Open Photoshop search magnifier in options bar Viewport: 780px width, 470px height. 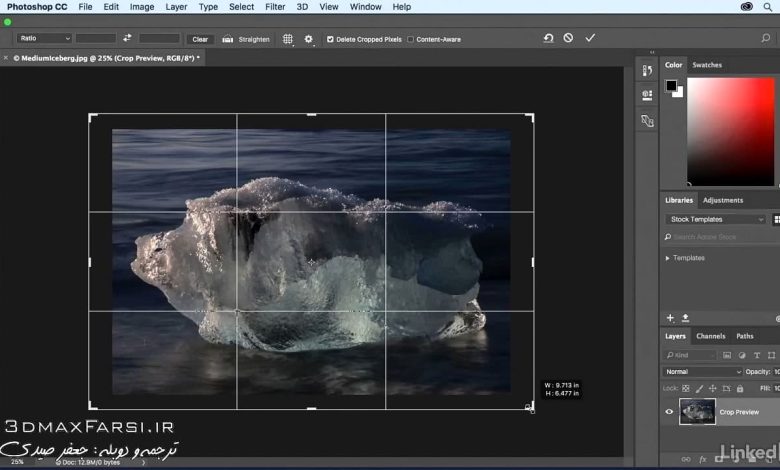click(766, 38)
